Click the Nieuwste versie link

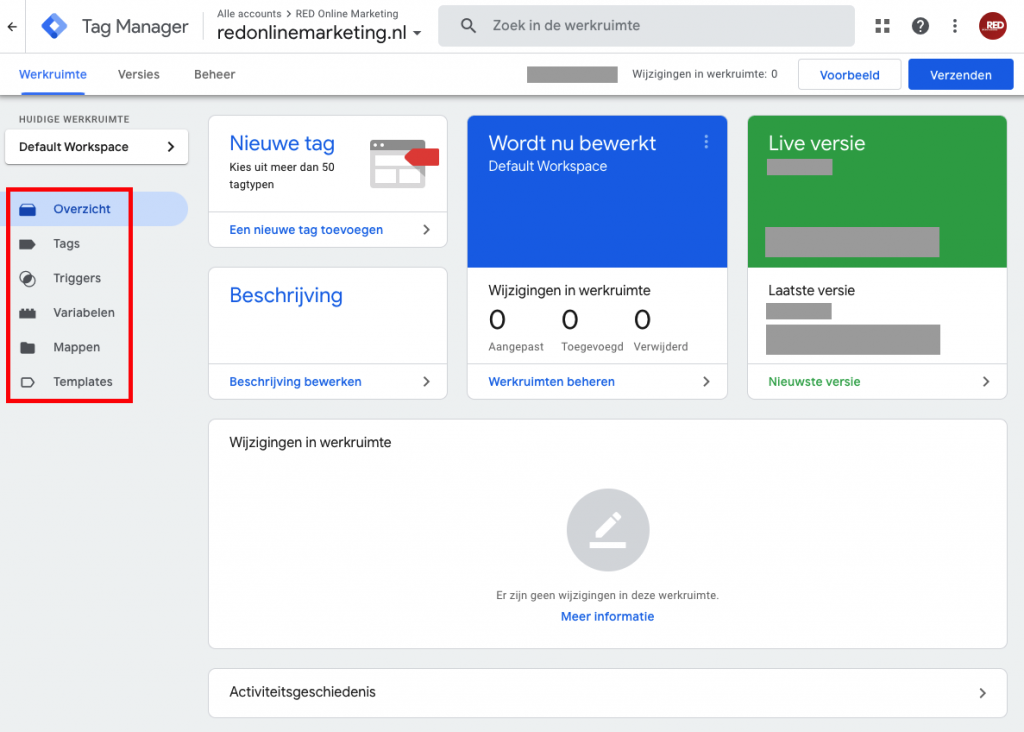tap(814, 382)
